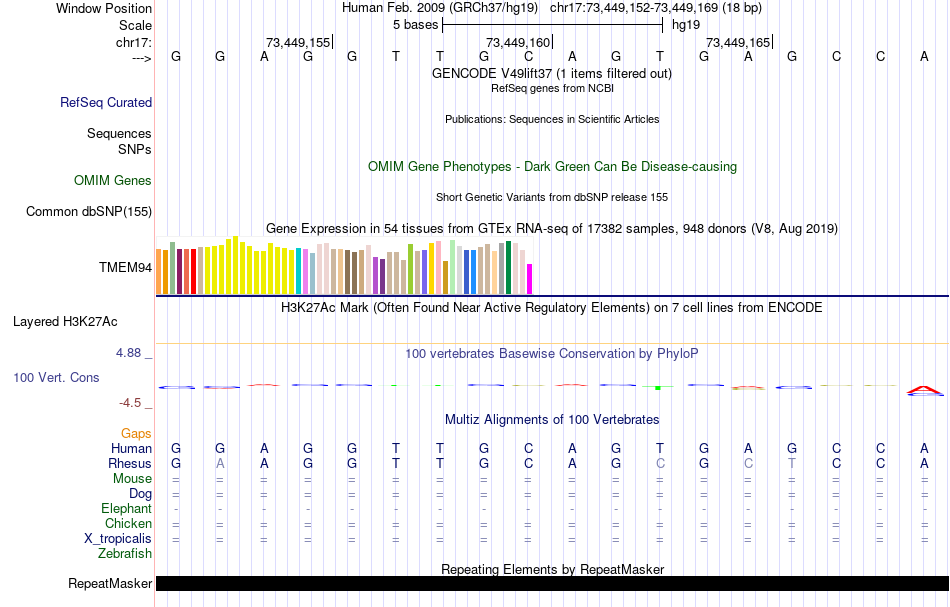Viewport: 950px width, 607px height.
Task: Click the -4.5 PhyloP lower limit value
Action: (x=130, y=403)
